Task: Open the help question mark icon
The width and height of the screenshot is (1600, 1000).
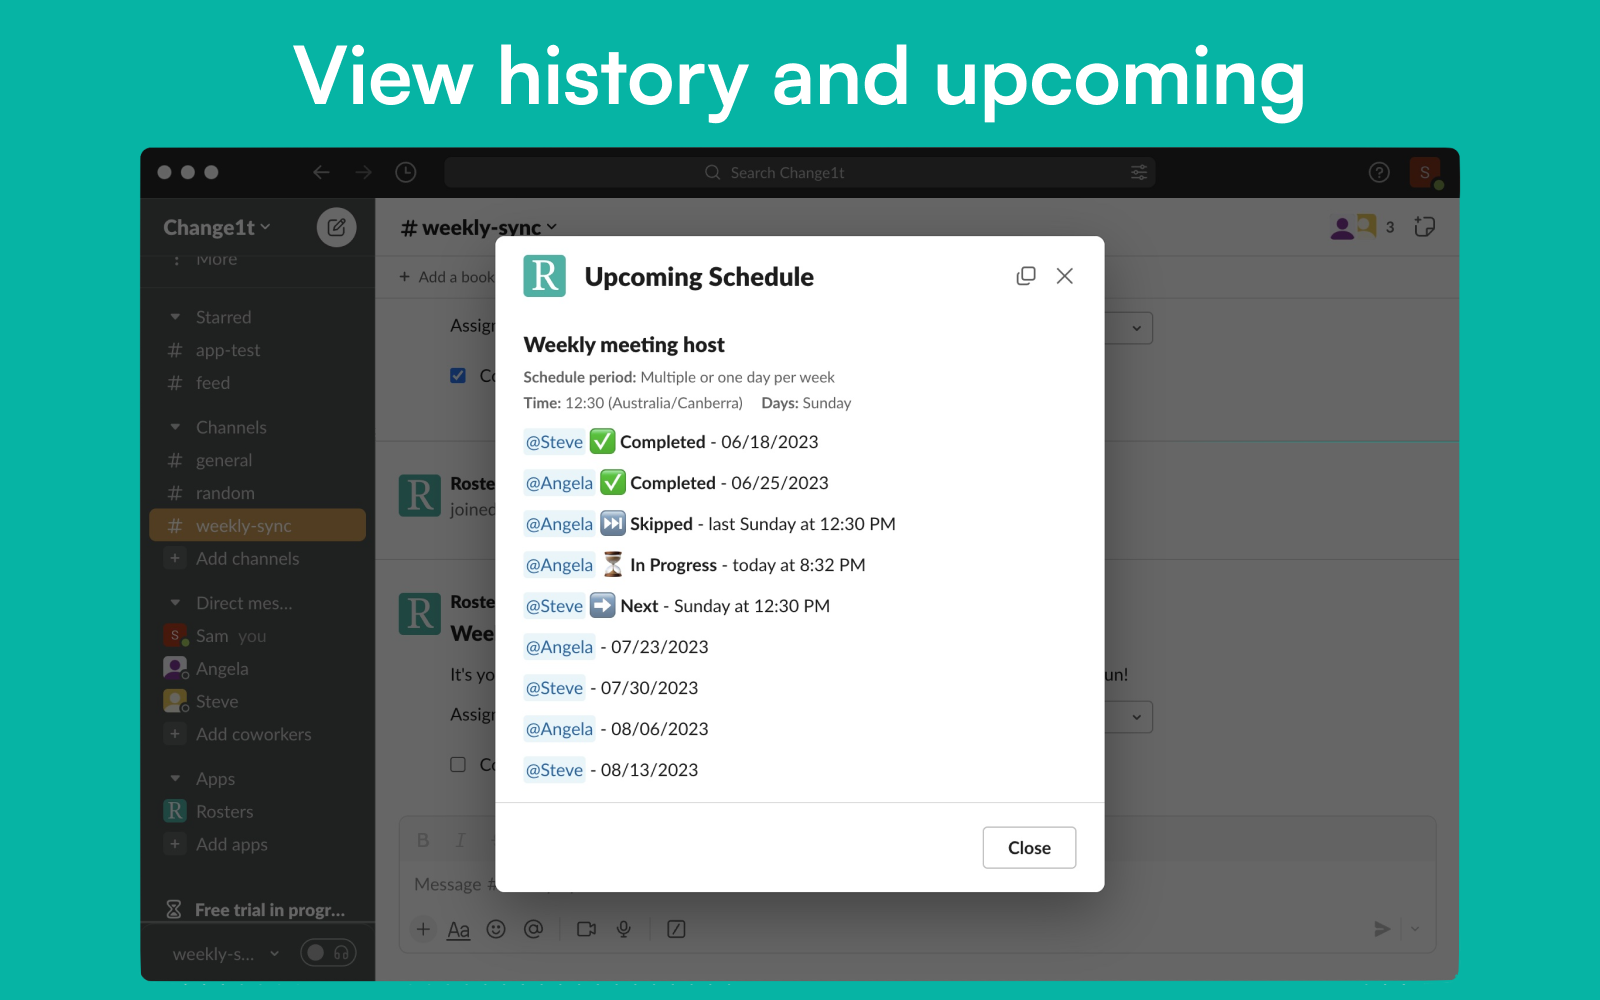Action: coord(1379,172)
